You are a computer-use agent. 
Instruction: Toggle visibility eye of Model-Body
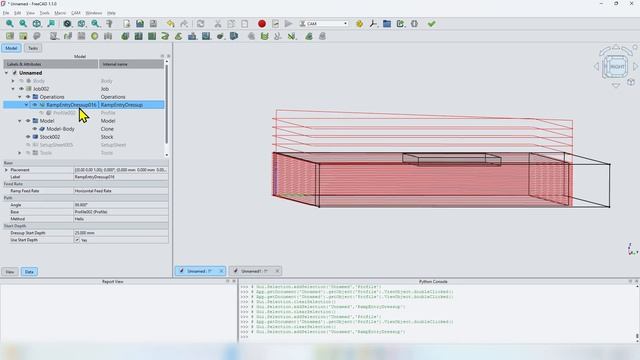(35, 129)
